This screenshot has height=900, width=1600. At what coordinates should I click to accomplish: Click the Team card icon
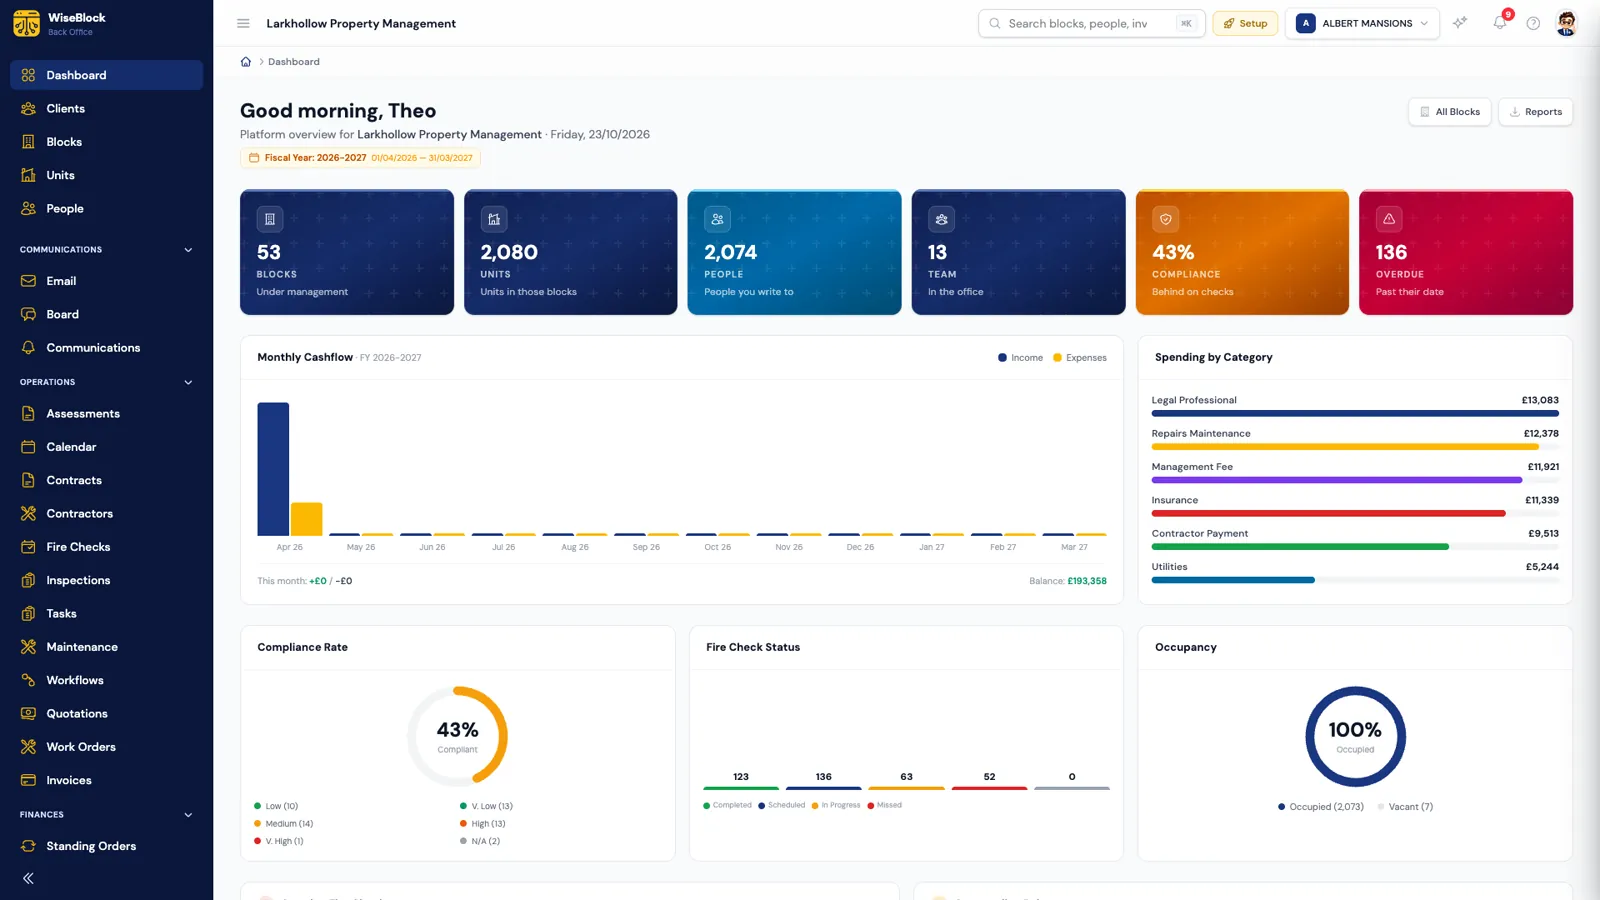coord(941,219)
